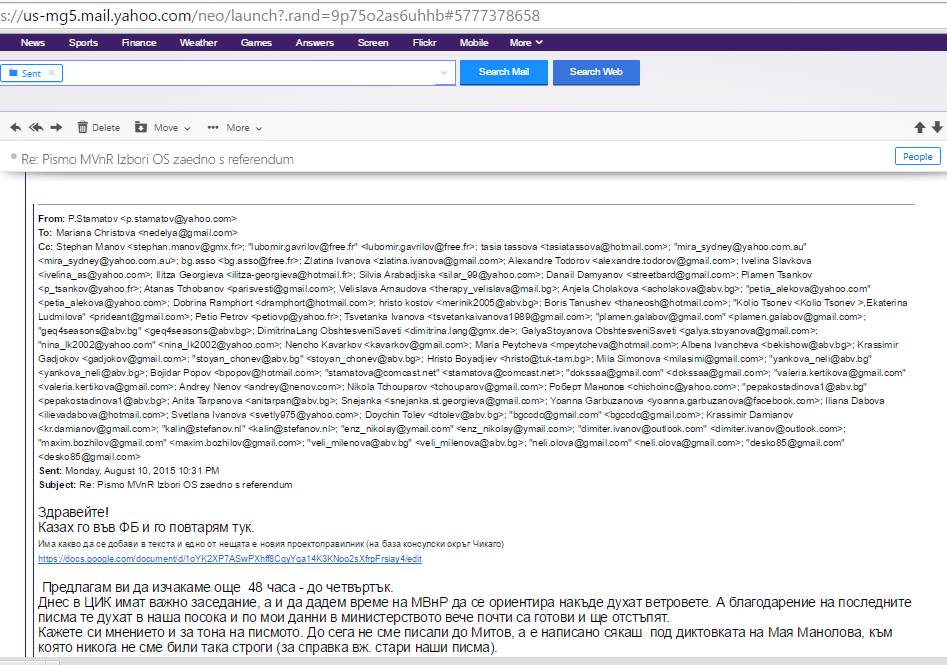This screenshot has height=665, width=947.
Task: Go to previous message with up arrow
Action: pyautogui.click(x=919, y=127)
